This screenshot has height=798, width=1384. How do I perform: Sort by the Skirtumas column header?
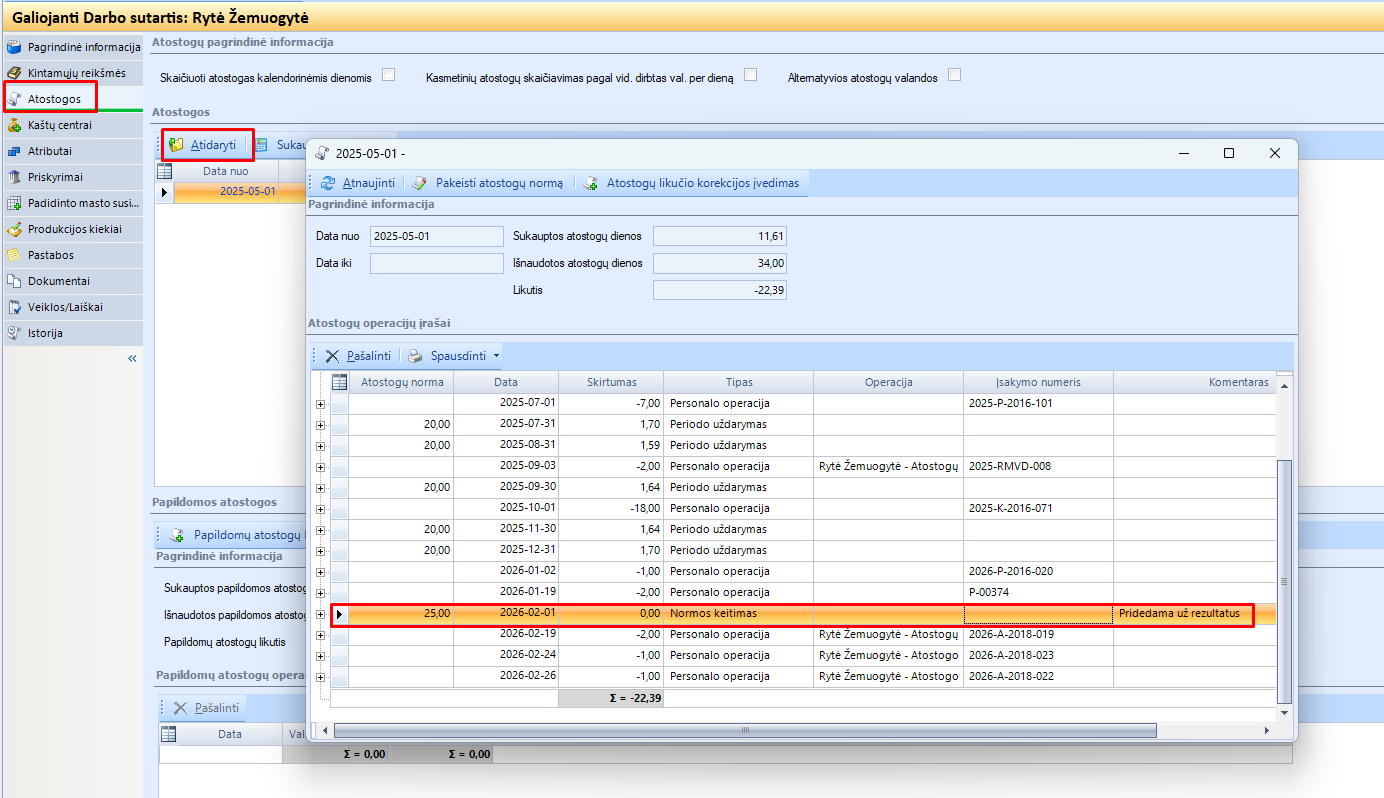coord(610,382)
